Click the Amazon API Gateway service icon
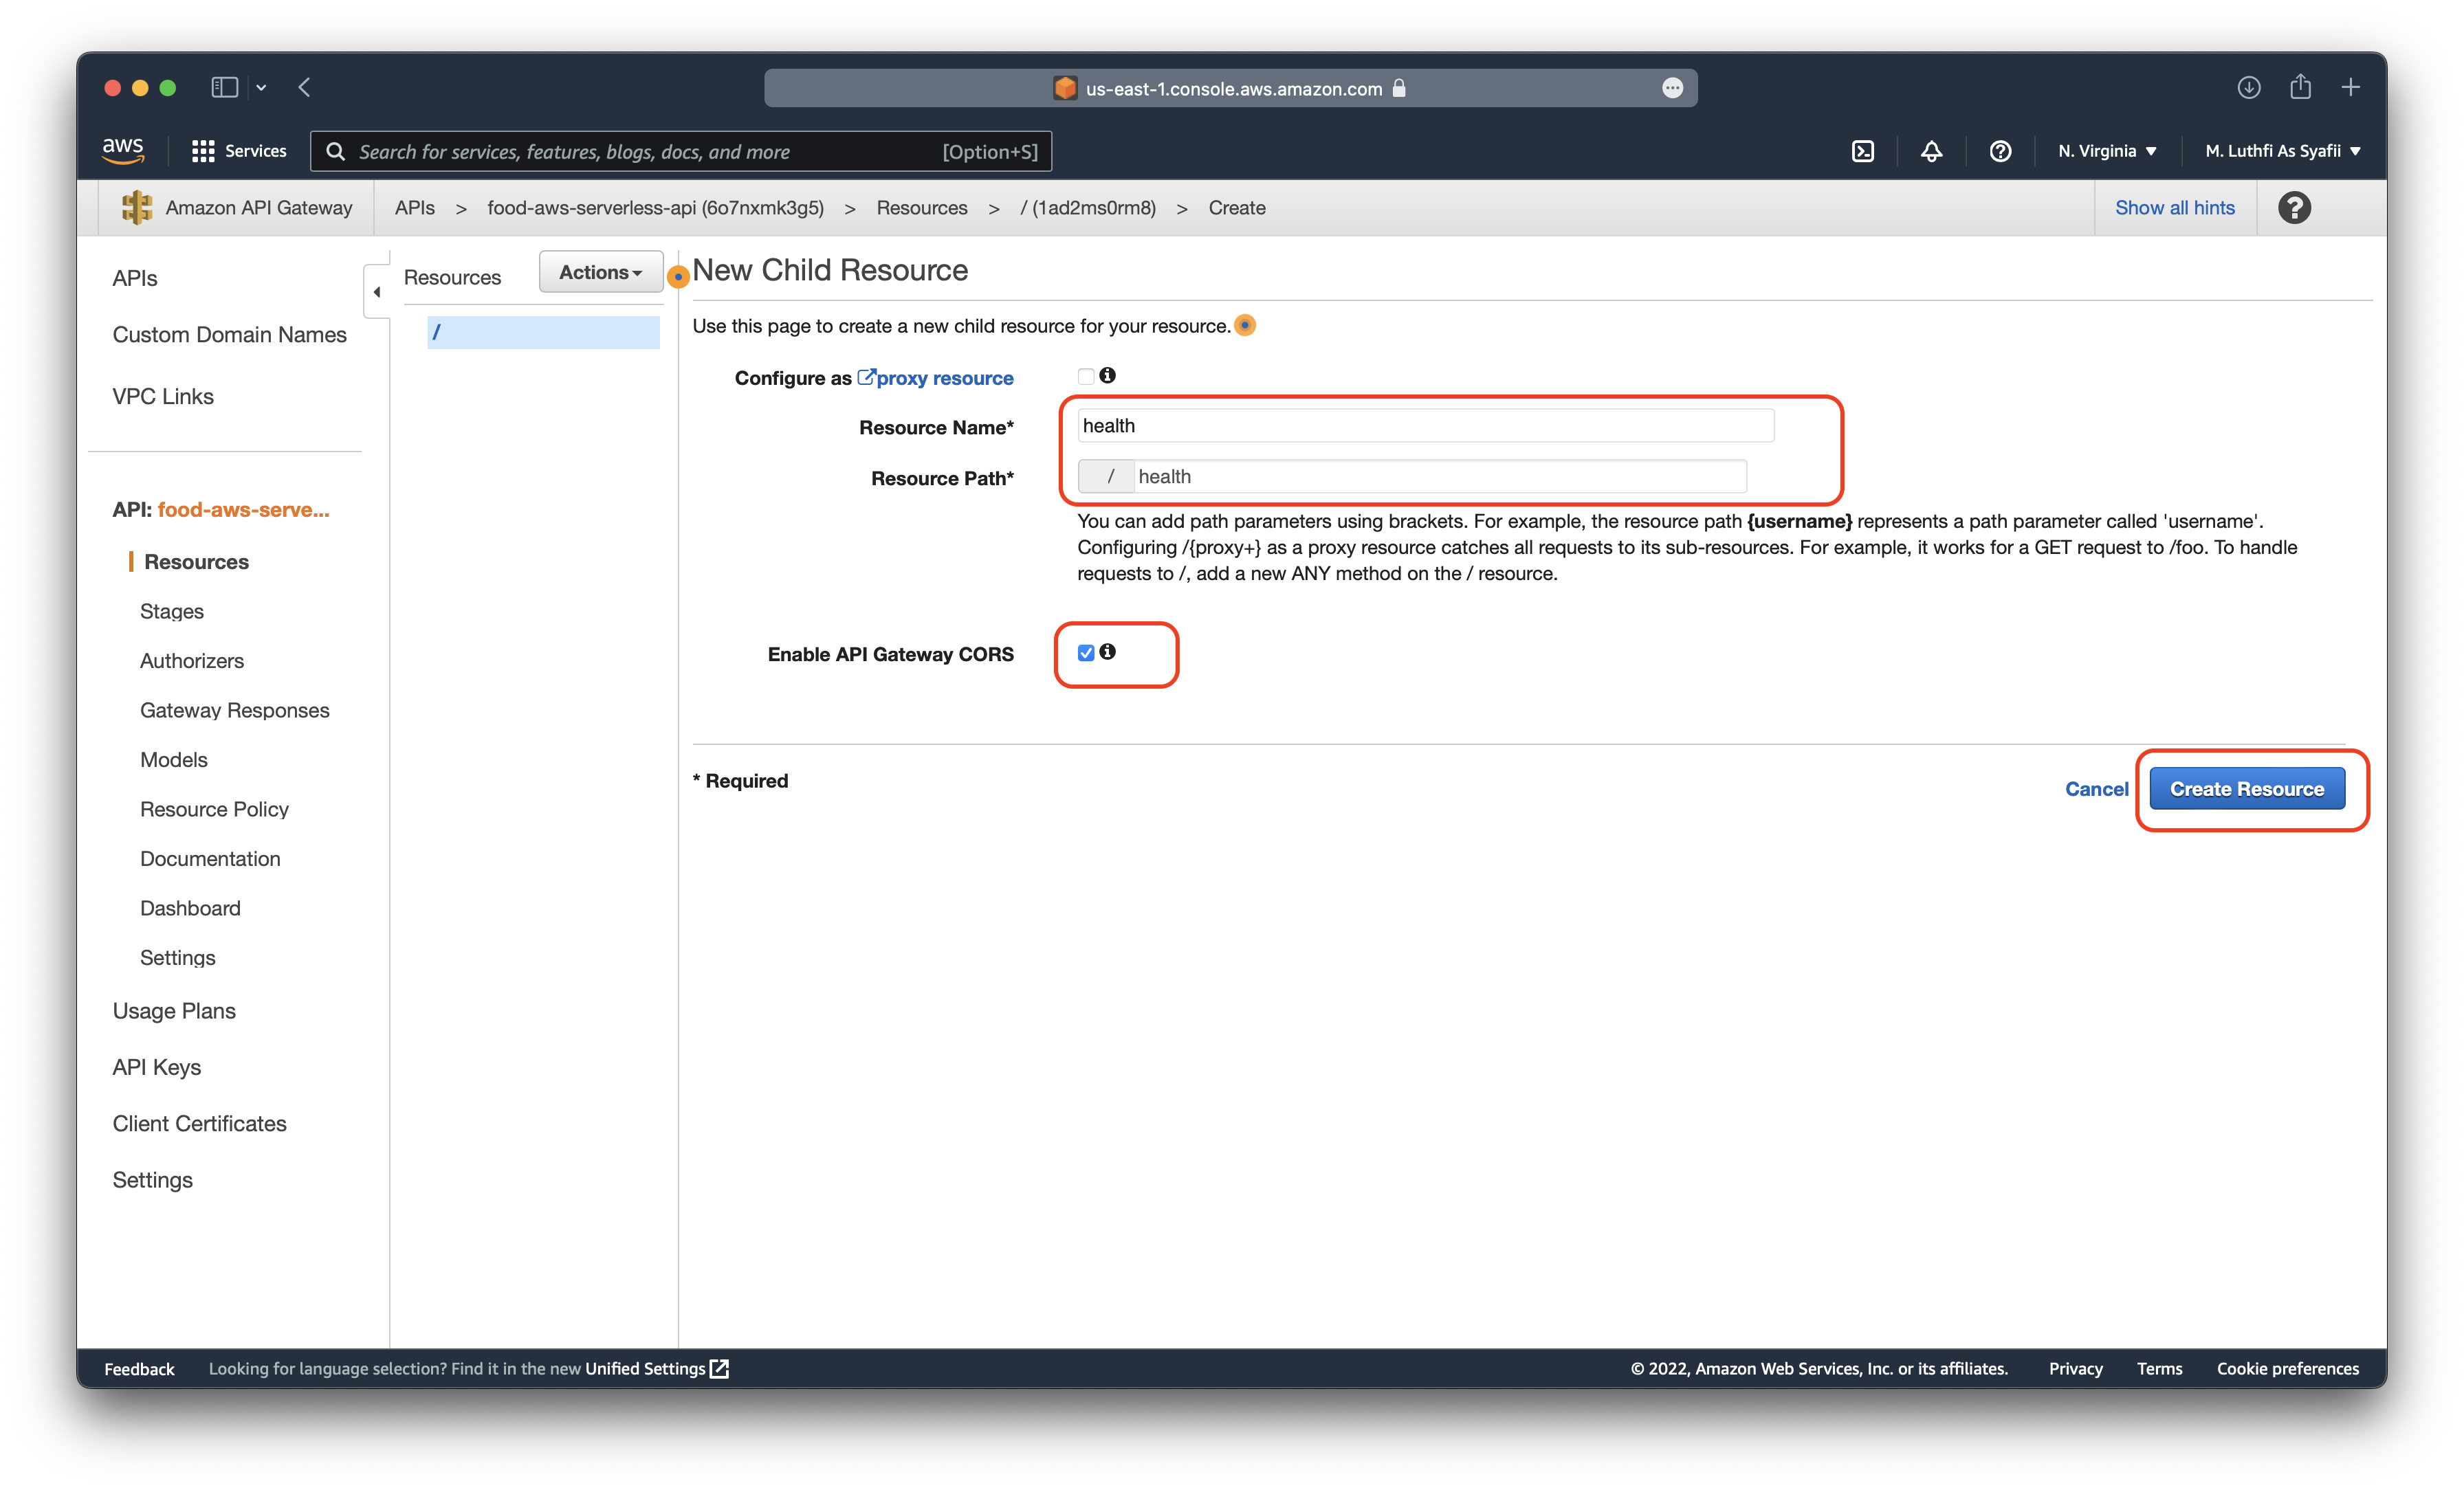2464x1490 pixels. pyautogui.click(x=136, y=208)
